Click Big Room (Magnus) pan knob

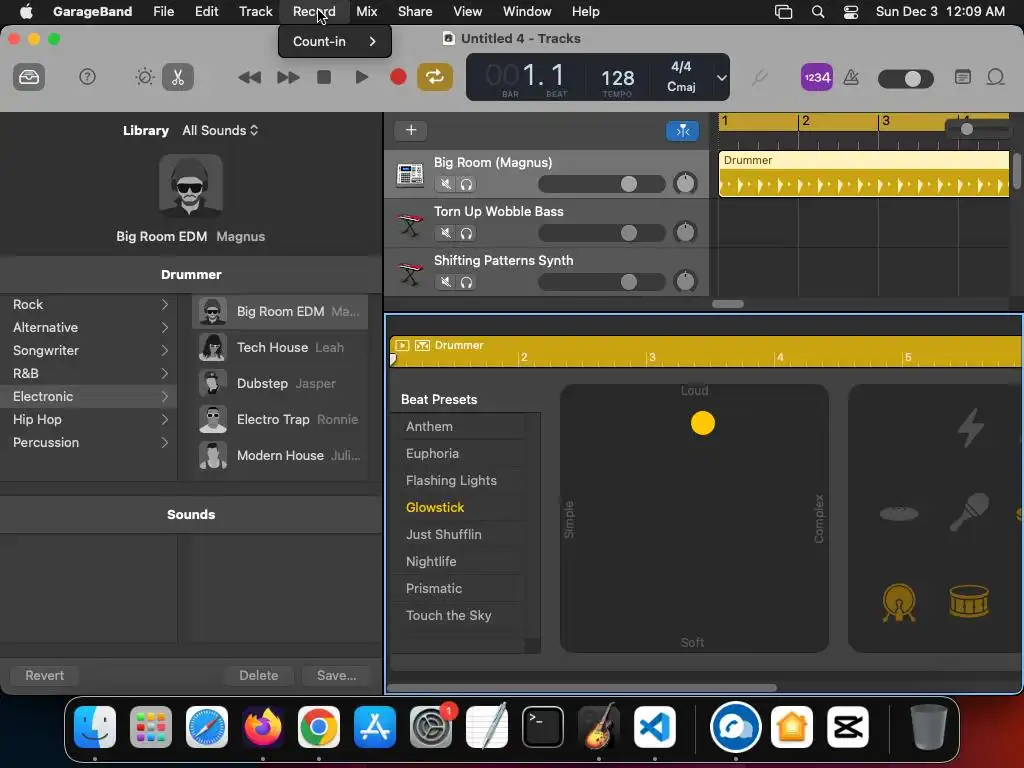685,184
